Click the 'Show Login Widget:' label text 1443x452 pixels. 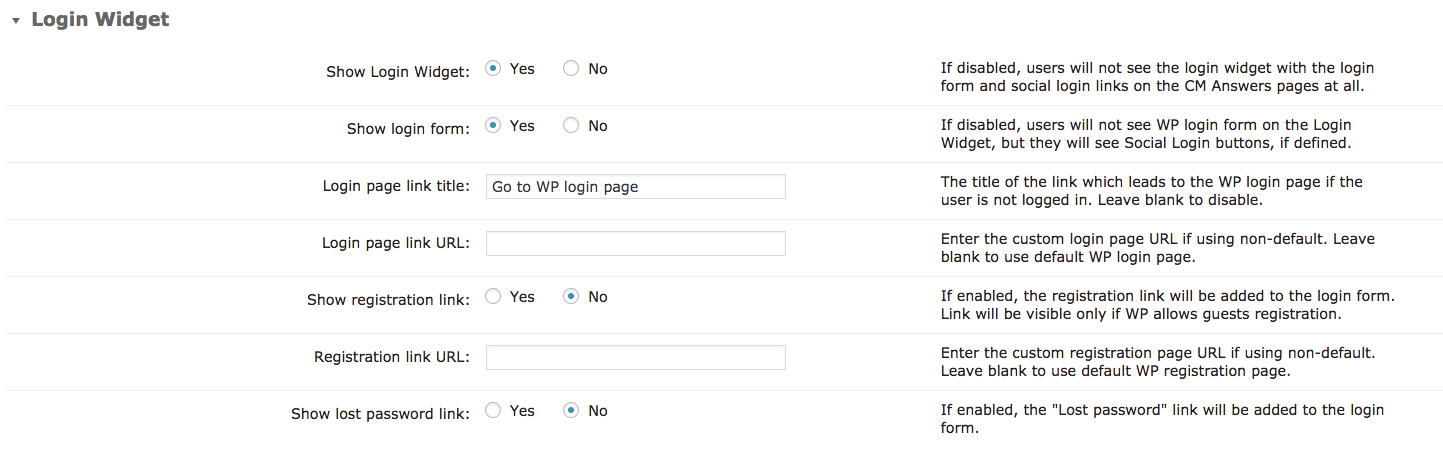tap(397, 72)
